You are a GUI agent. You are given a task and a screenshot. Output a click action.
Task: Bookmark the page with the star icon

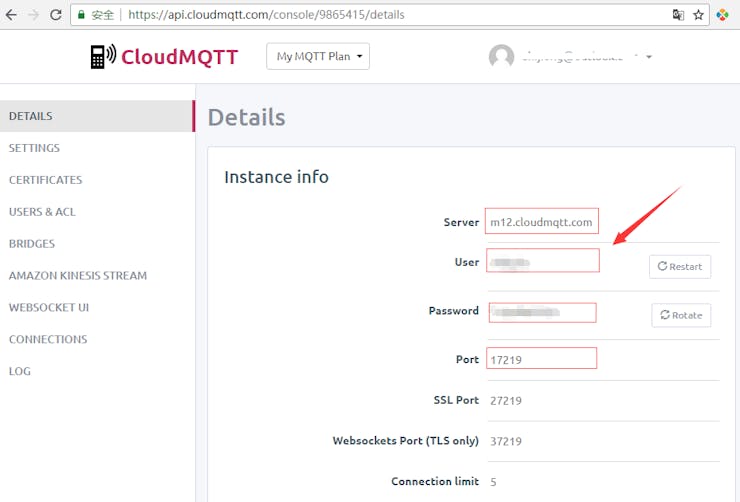698,15
